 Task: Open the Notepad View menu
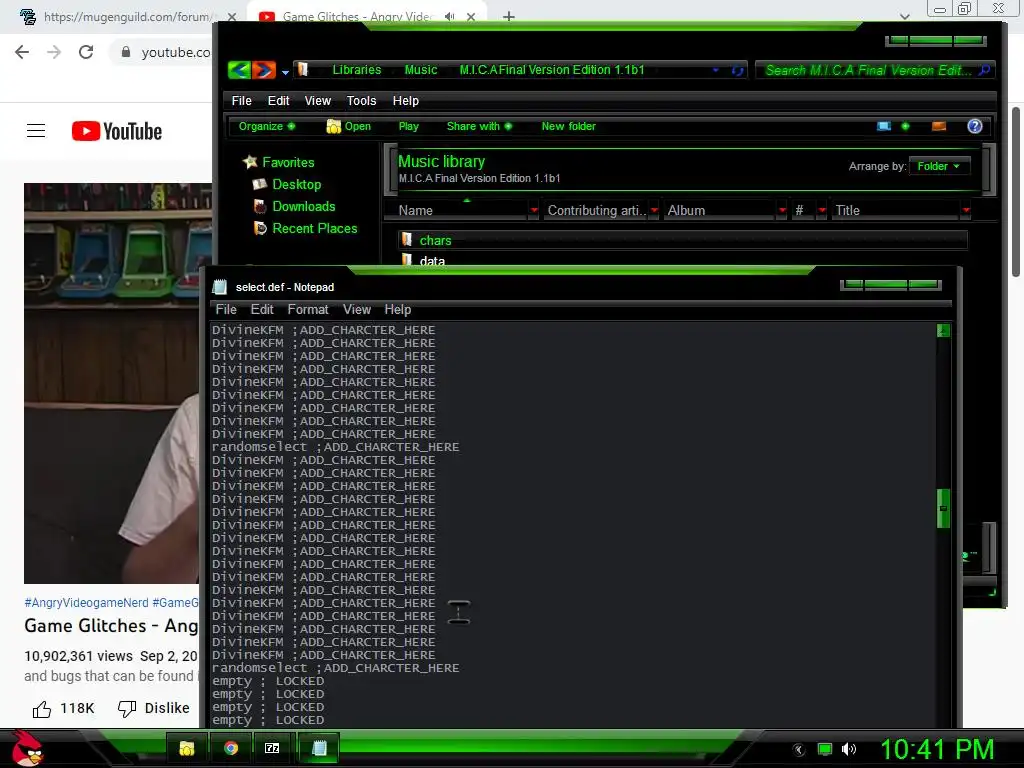point(357,310)
